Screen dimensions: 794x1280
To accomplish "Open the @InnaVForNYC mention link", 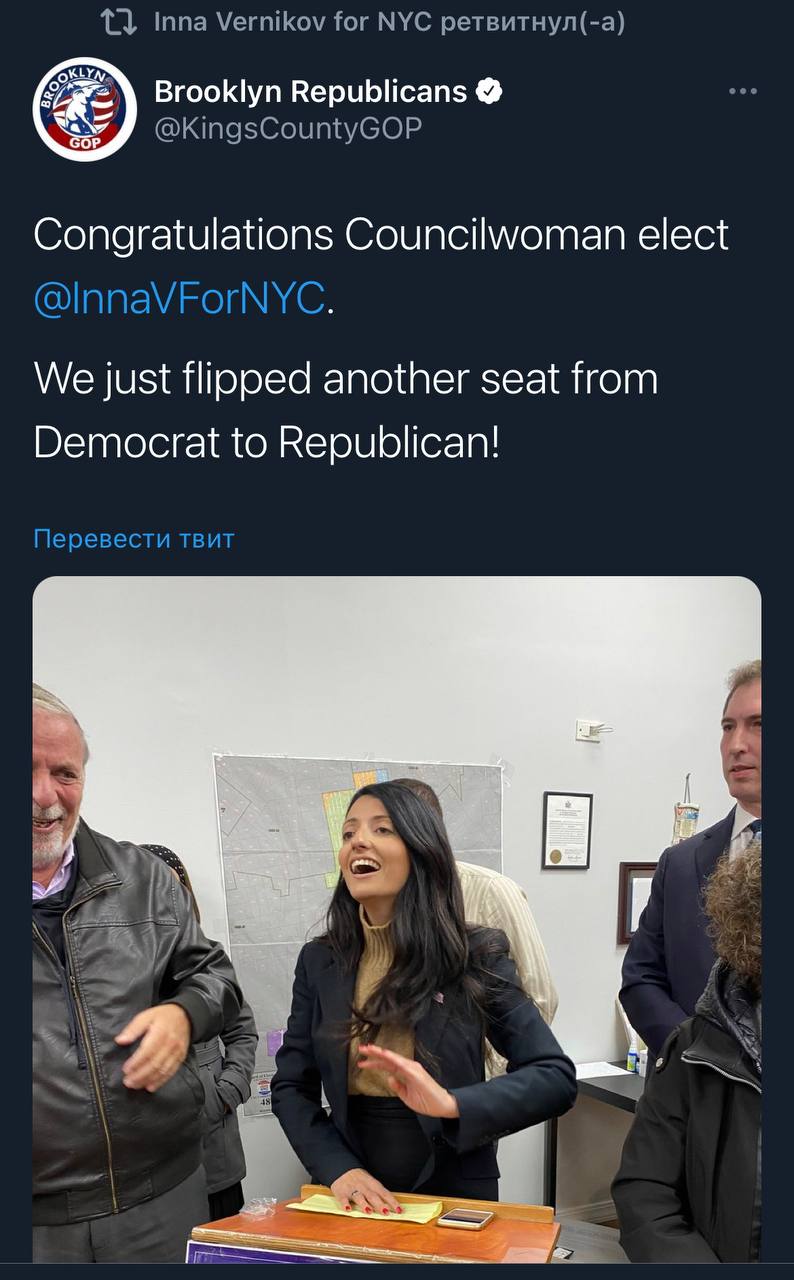I will coord(179,297).
